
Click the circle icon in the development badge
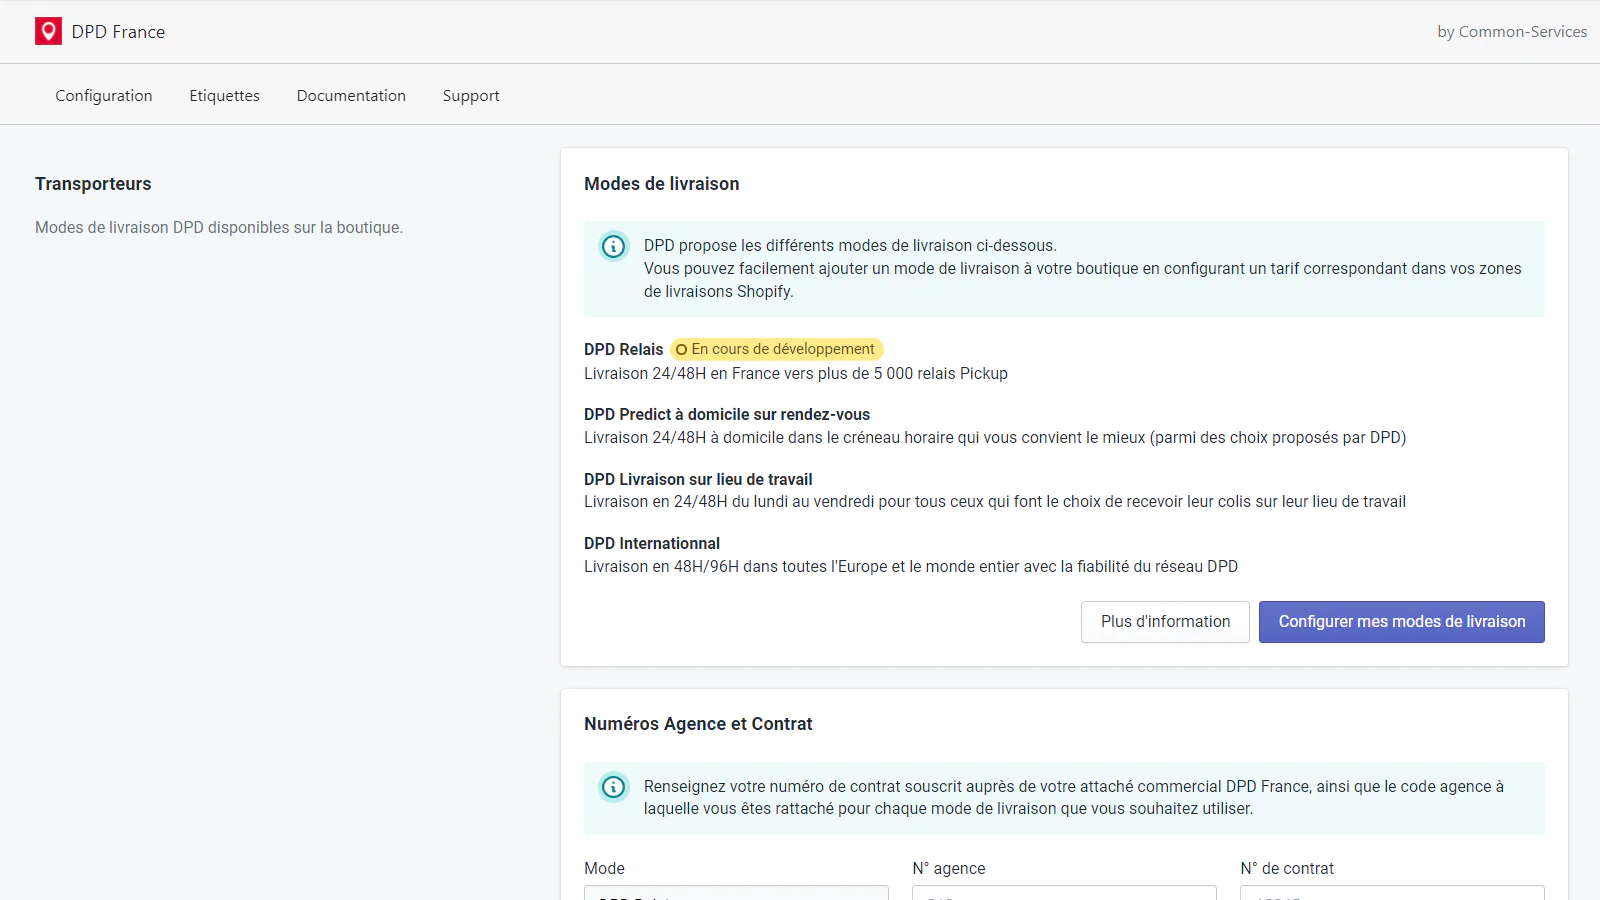point(681,350)
